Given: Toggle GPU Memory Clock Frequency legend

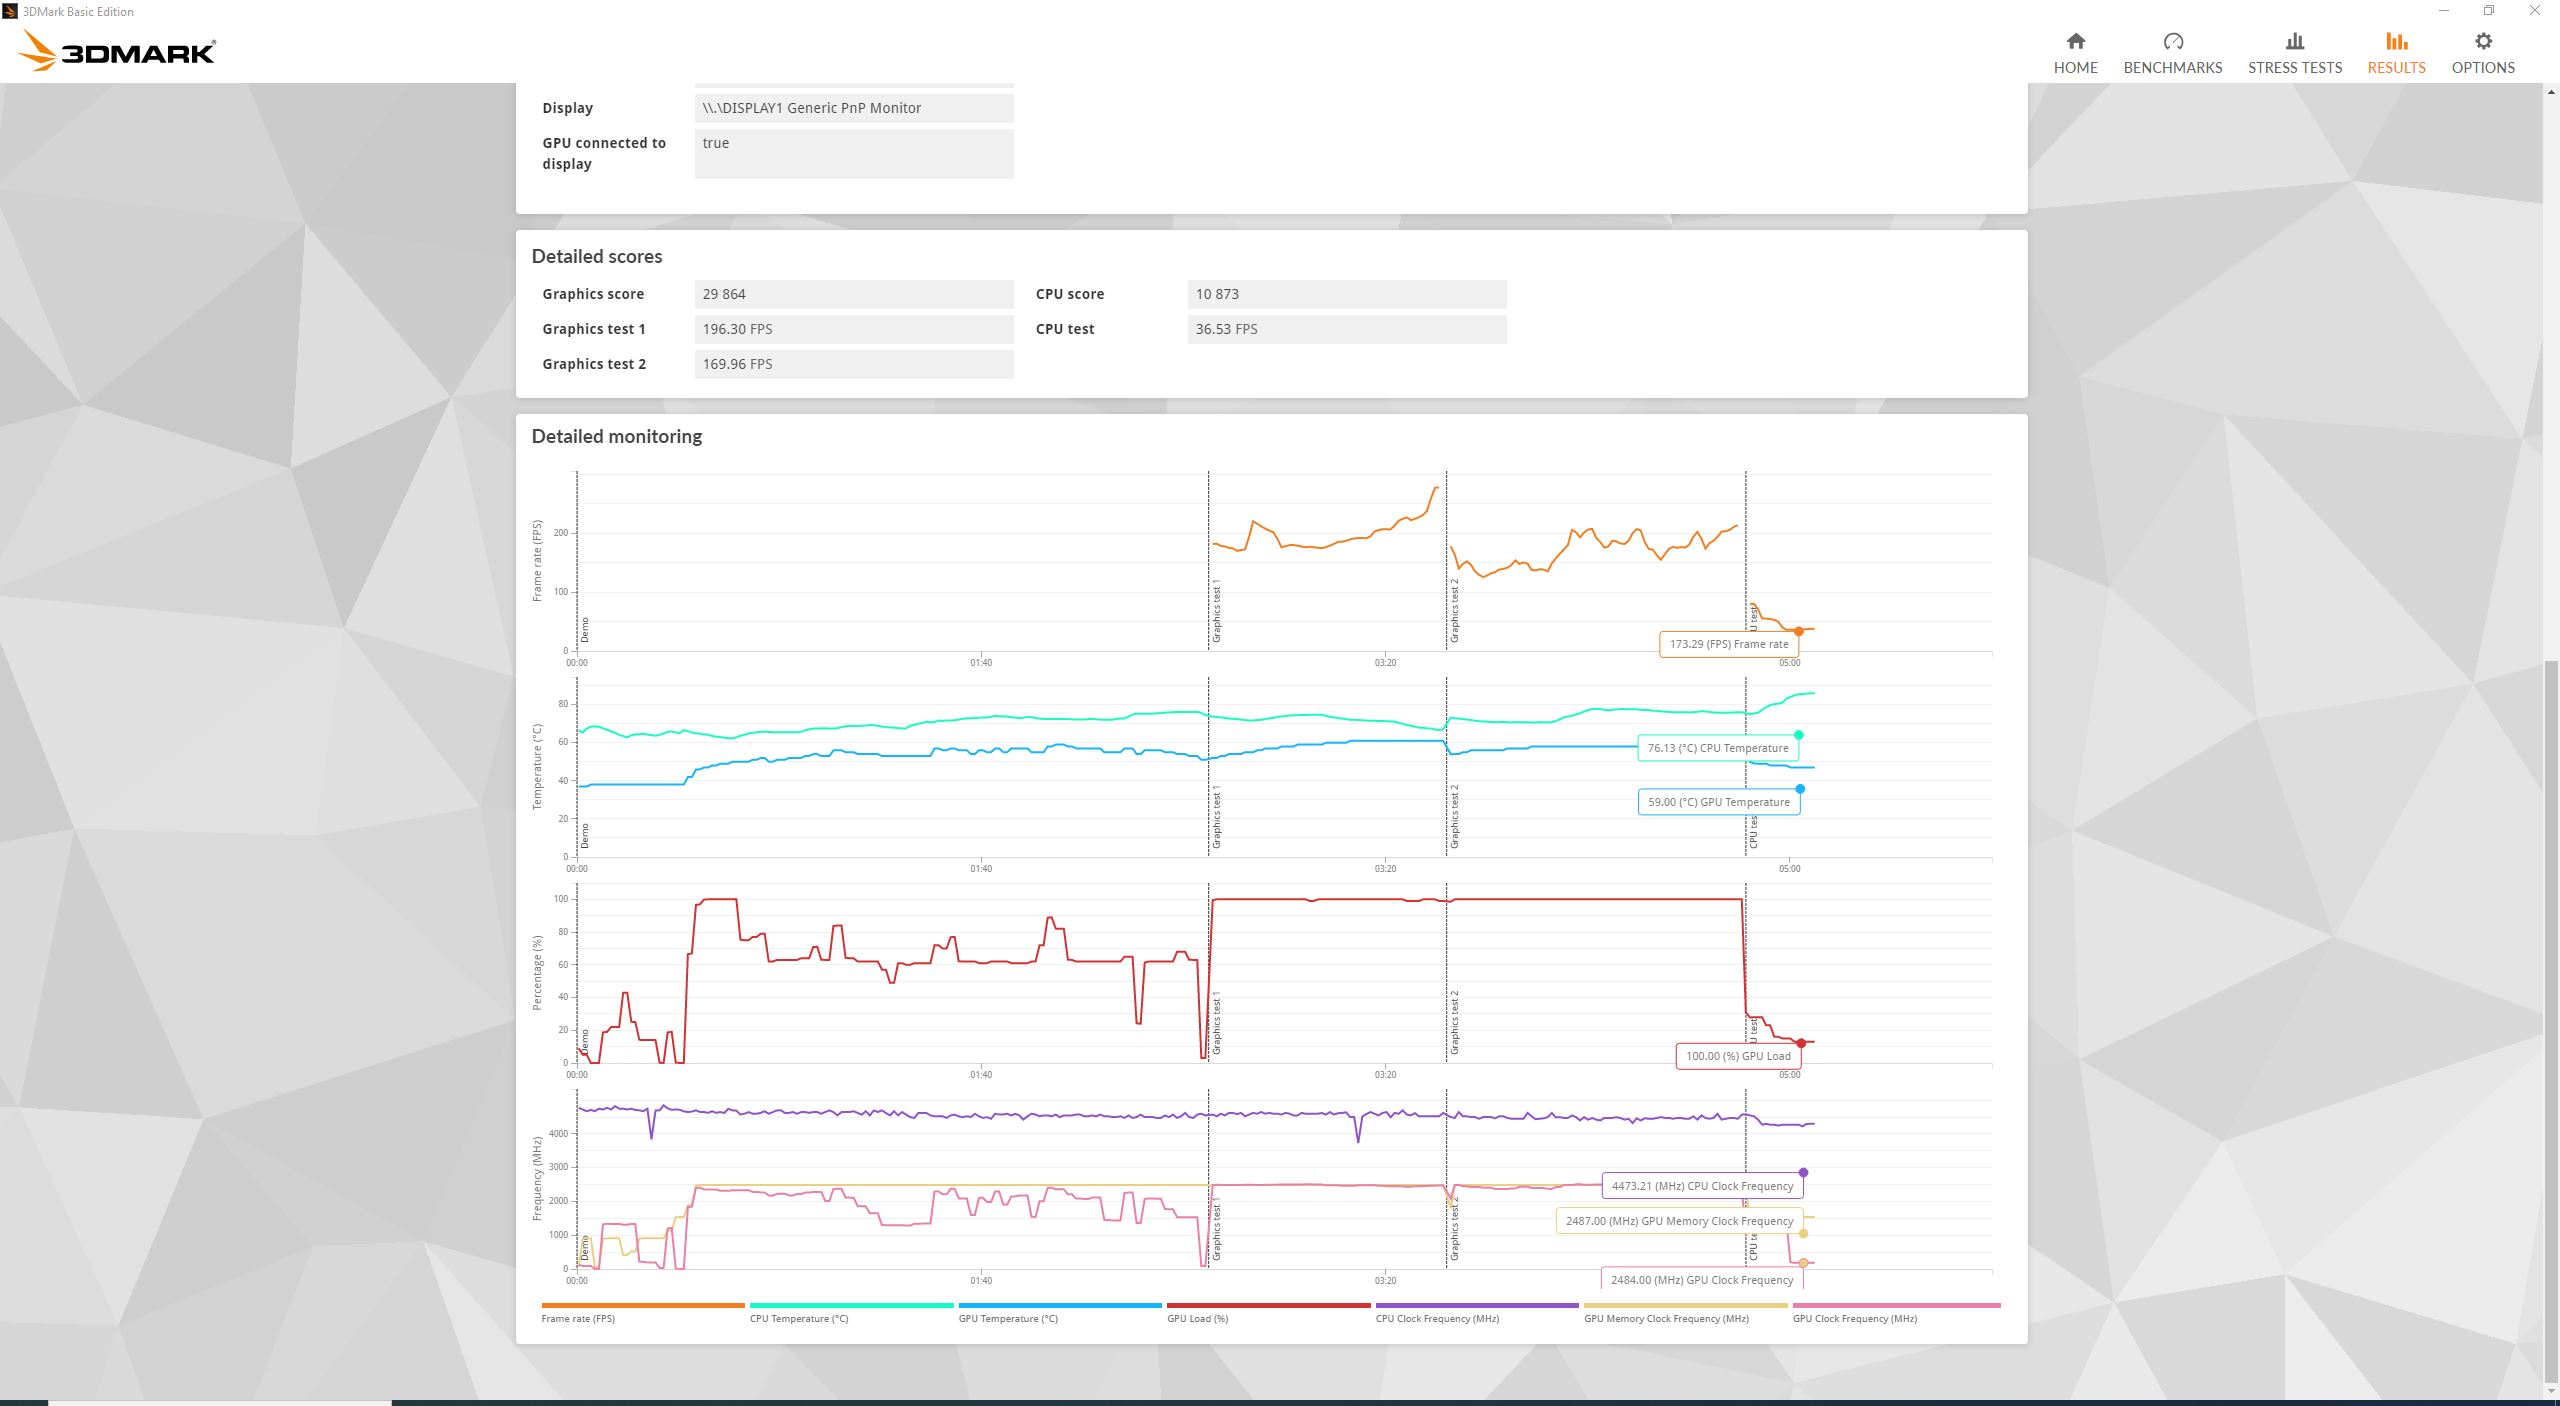Looking at the screenshot, I should pos(1665,1318).
